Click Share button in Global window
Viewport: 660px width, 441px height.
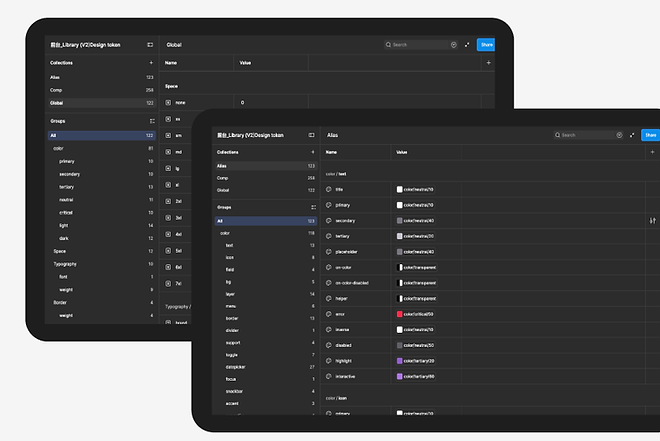click(486, 45)
